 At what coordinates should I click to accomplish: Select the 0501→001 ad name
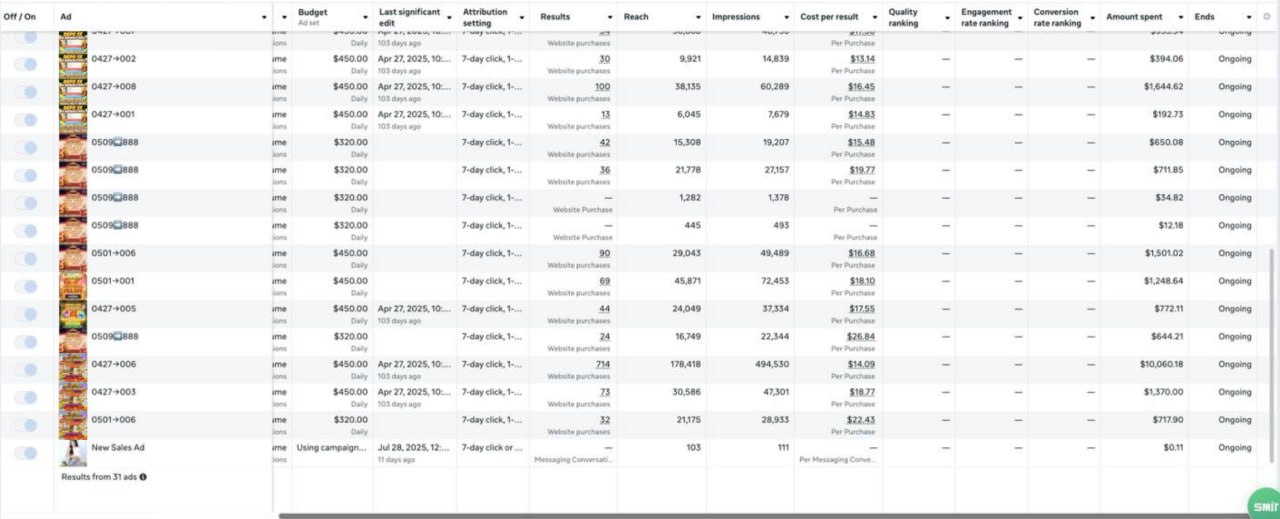click(x=114, y=281)
